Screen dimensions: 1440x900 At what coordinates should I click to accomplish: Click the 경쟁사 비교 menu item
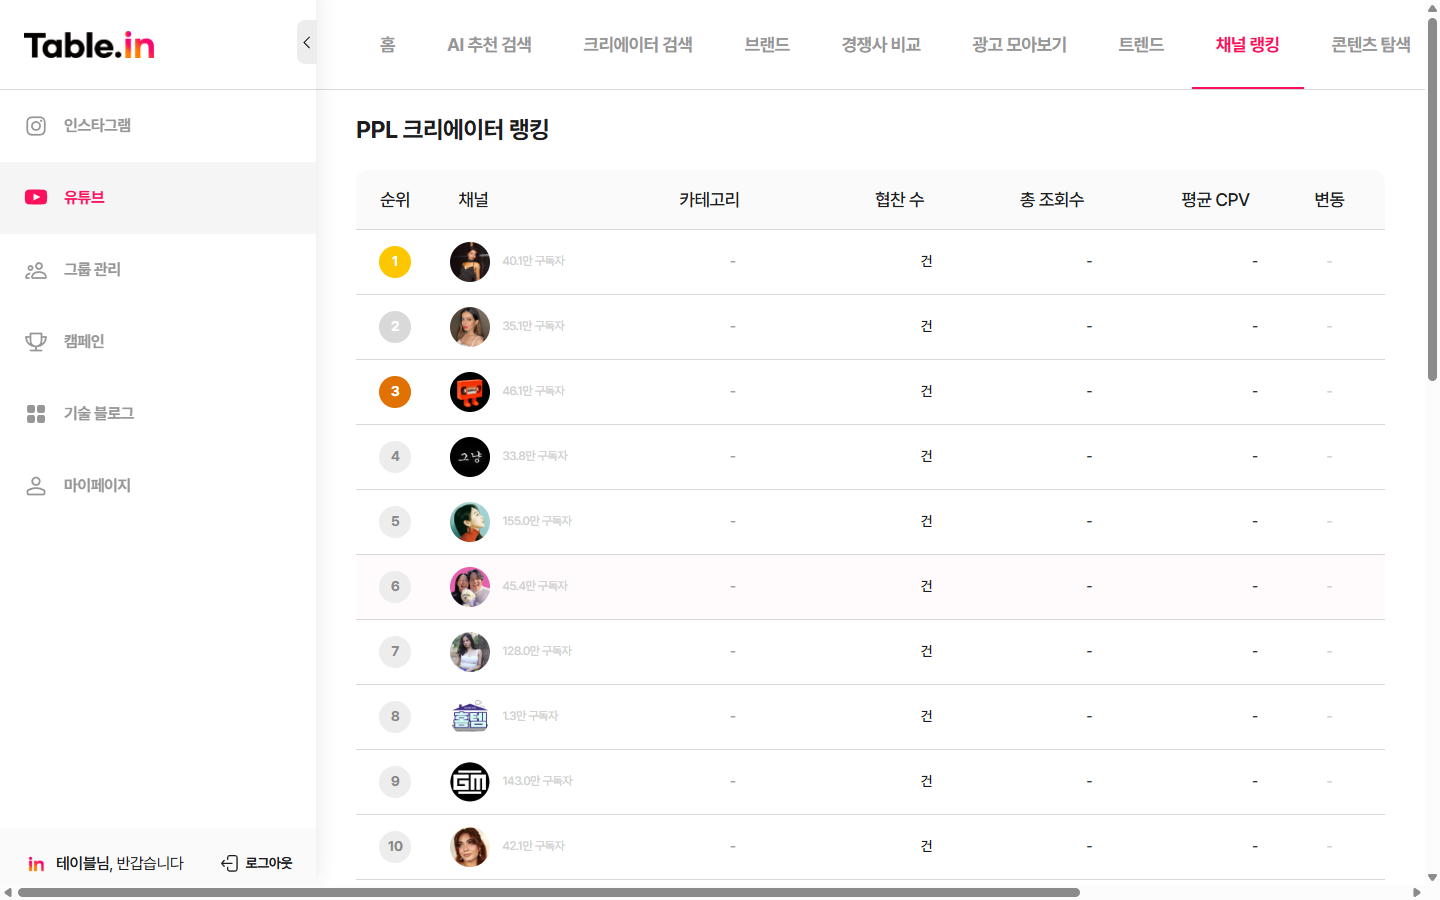(880, 44)
